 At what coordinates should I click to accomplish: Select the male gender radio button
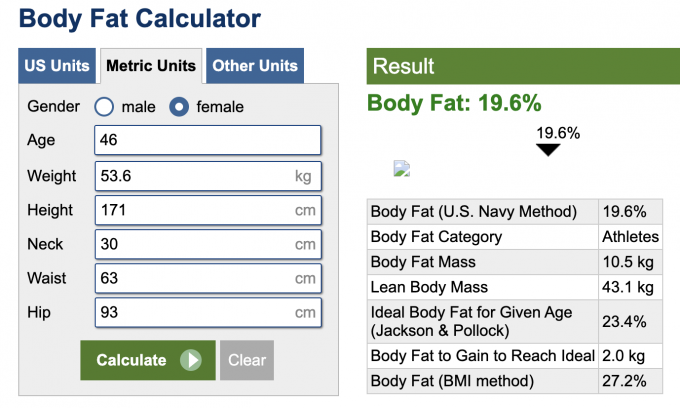point(104,107)
